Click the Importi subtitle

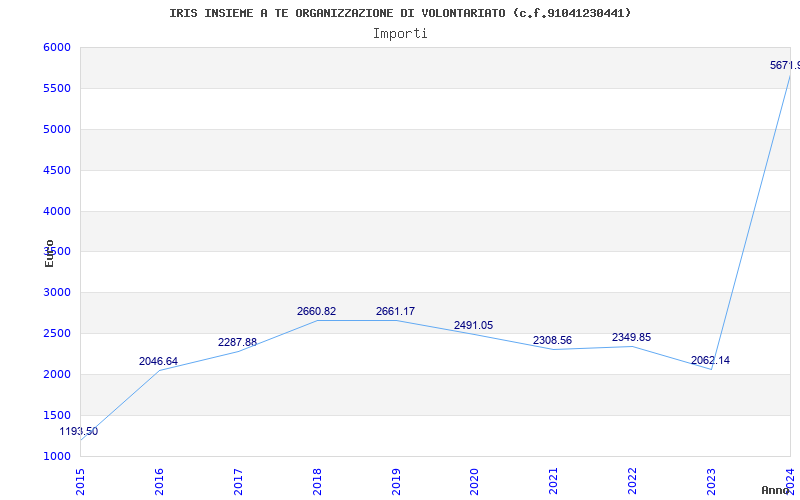tap(400, 34)
